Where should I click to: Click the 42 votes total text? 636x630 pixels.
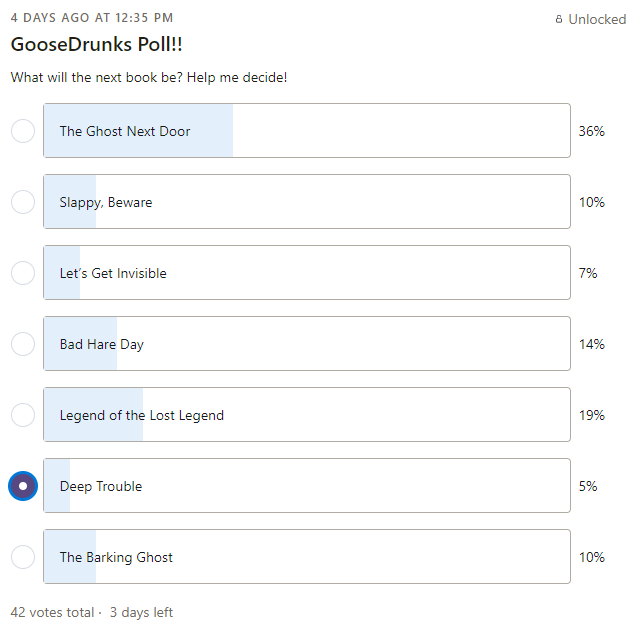point(52,612)
